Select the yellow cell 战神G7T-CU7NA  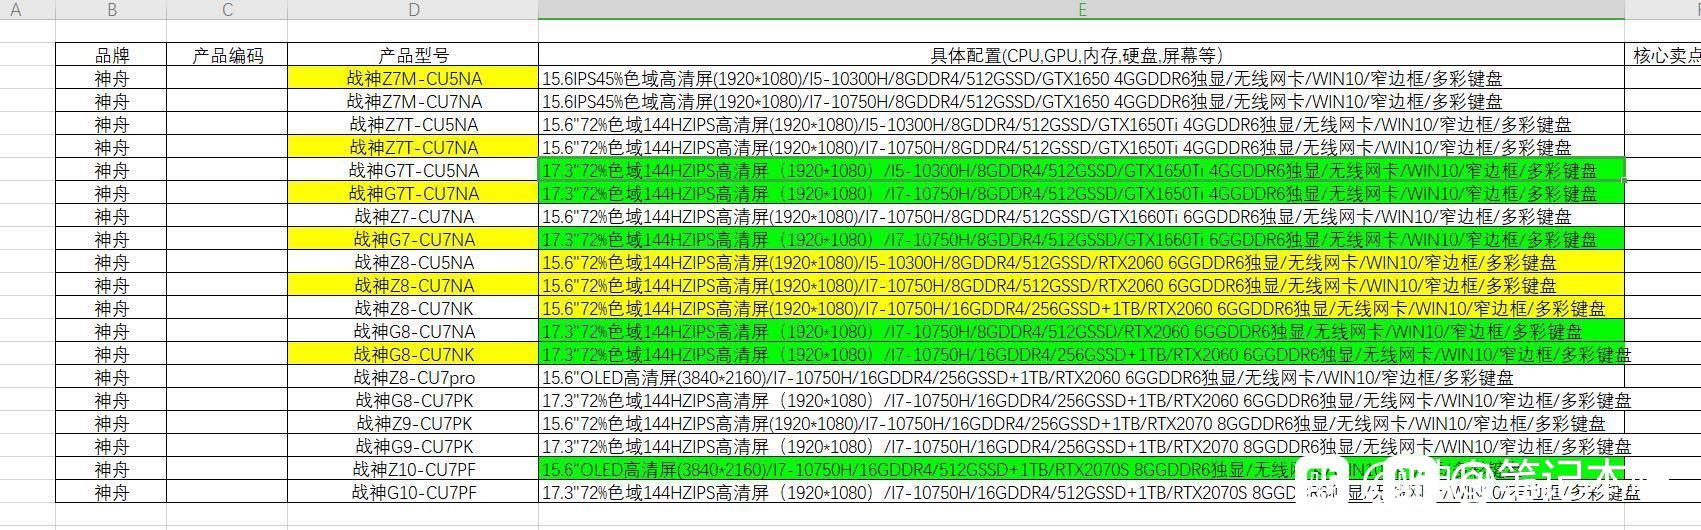point(413,193)
